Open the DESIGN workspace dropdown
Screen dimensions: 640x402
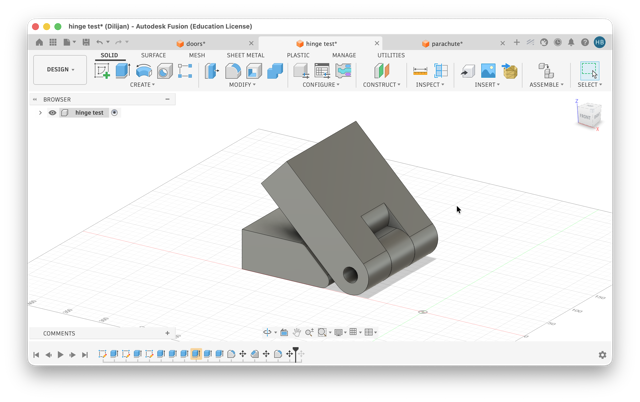60,70
